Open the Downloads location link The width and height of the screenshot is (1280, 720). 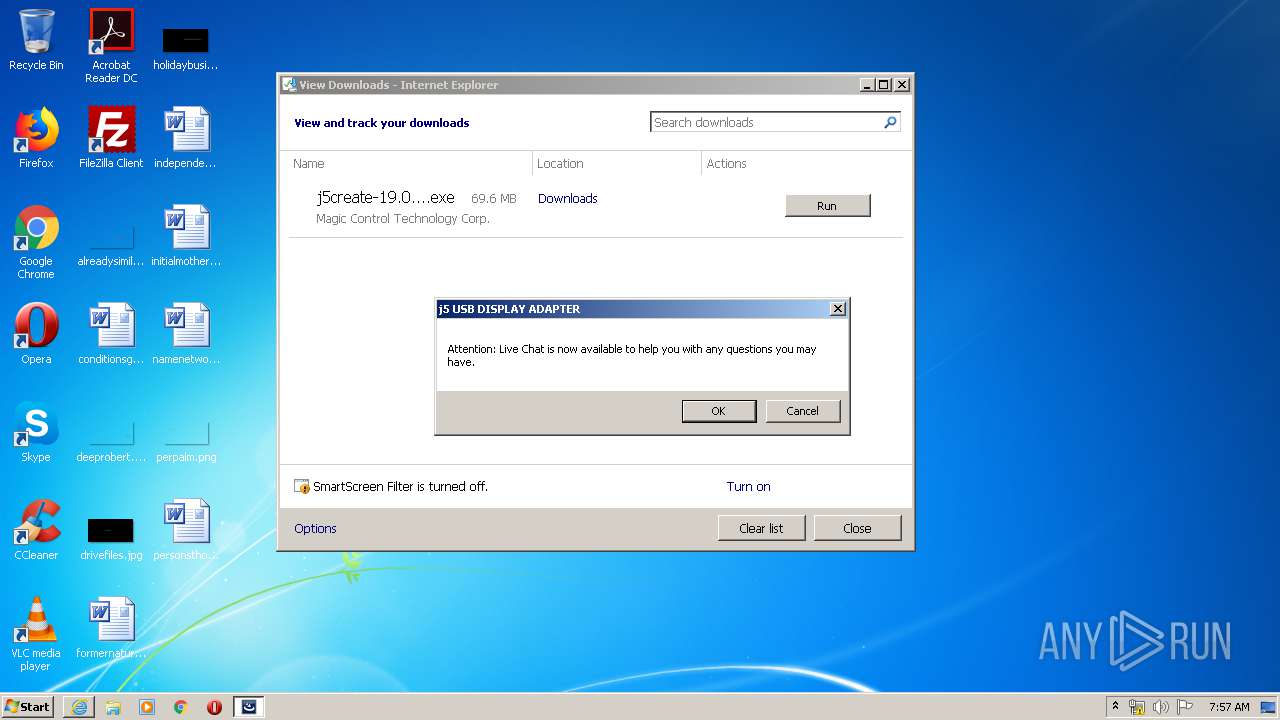(567, 198)
